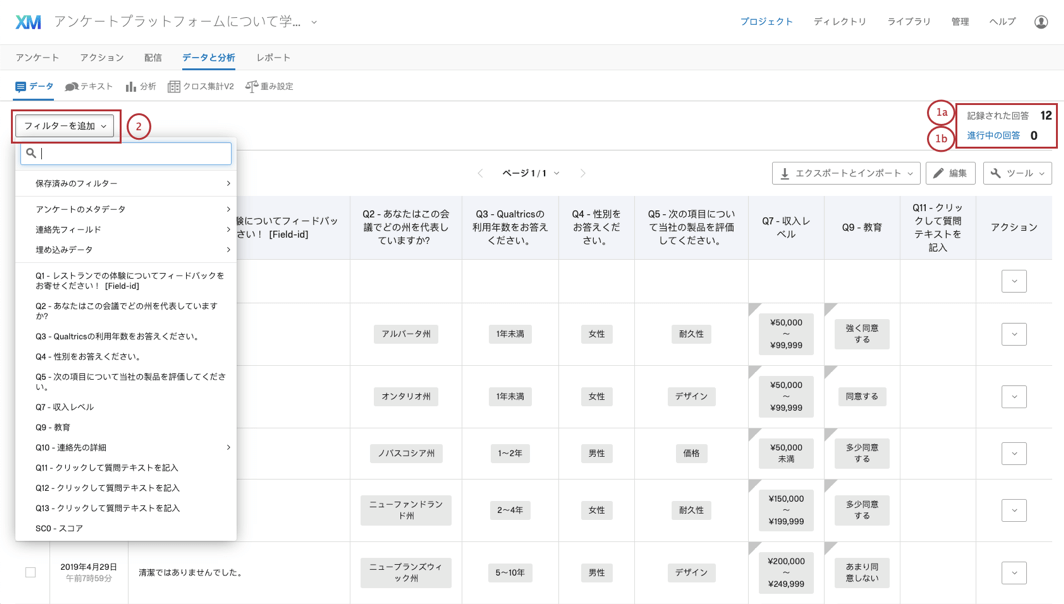Image resolution: width=1064 pixels, height=604 pixels.
Task: Switch to データと分析 tab
Action: (208, 58)
